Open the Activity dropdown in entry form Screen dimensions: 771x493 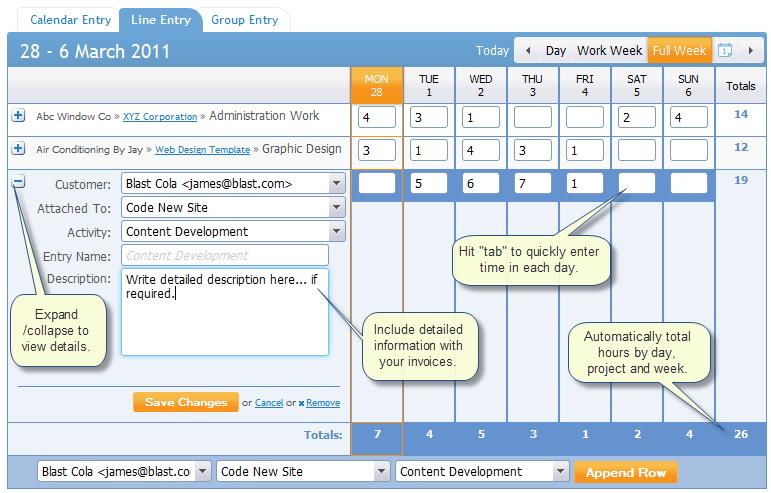(336, 231)
